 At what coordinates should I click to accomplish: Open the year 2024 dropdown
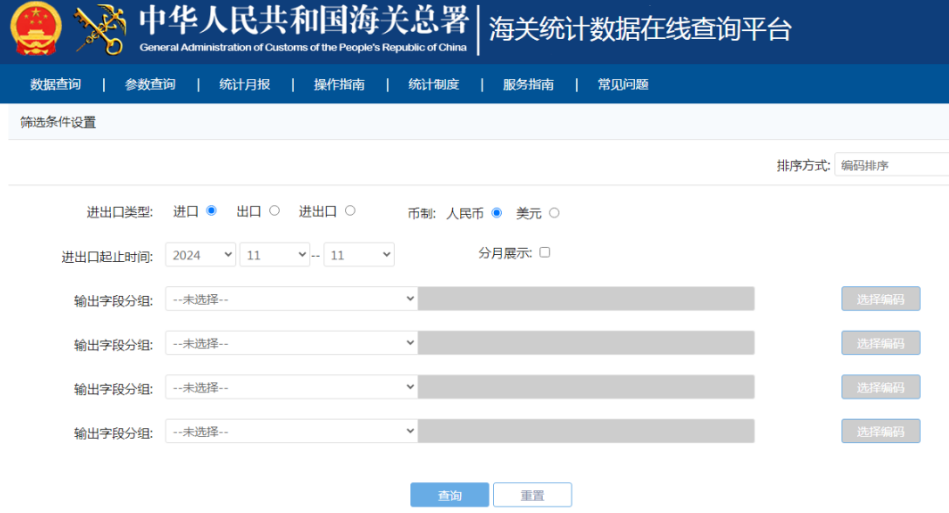[201, 255]
